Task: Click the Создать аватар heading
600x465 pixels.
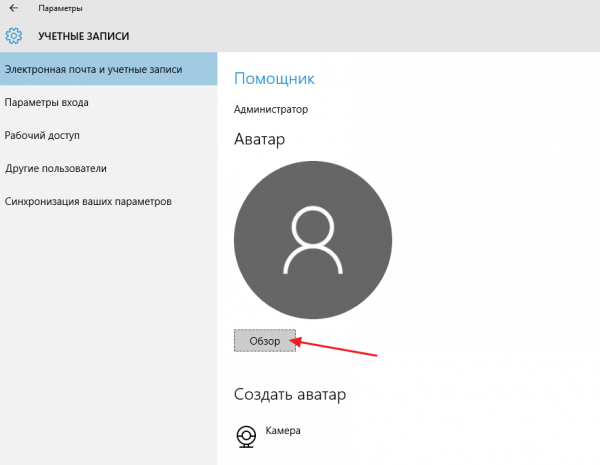Action: click(x=290, y=394)
